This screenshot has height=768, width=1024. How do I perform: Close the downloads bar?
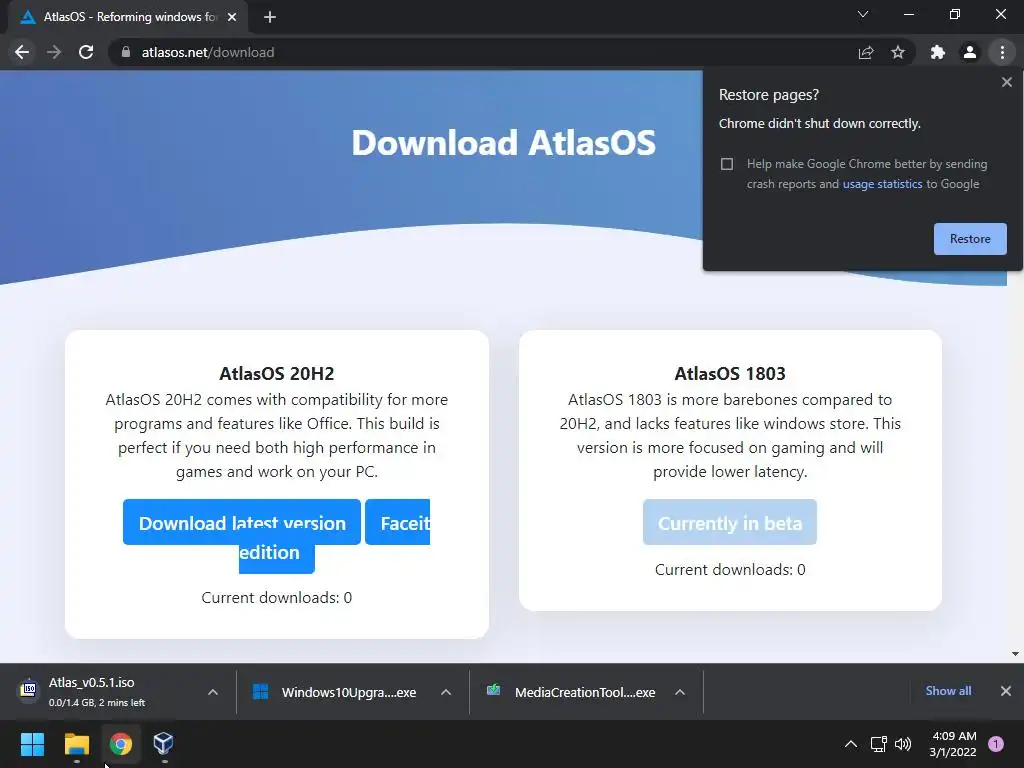click(x=1006, y=691)
